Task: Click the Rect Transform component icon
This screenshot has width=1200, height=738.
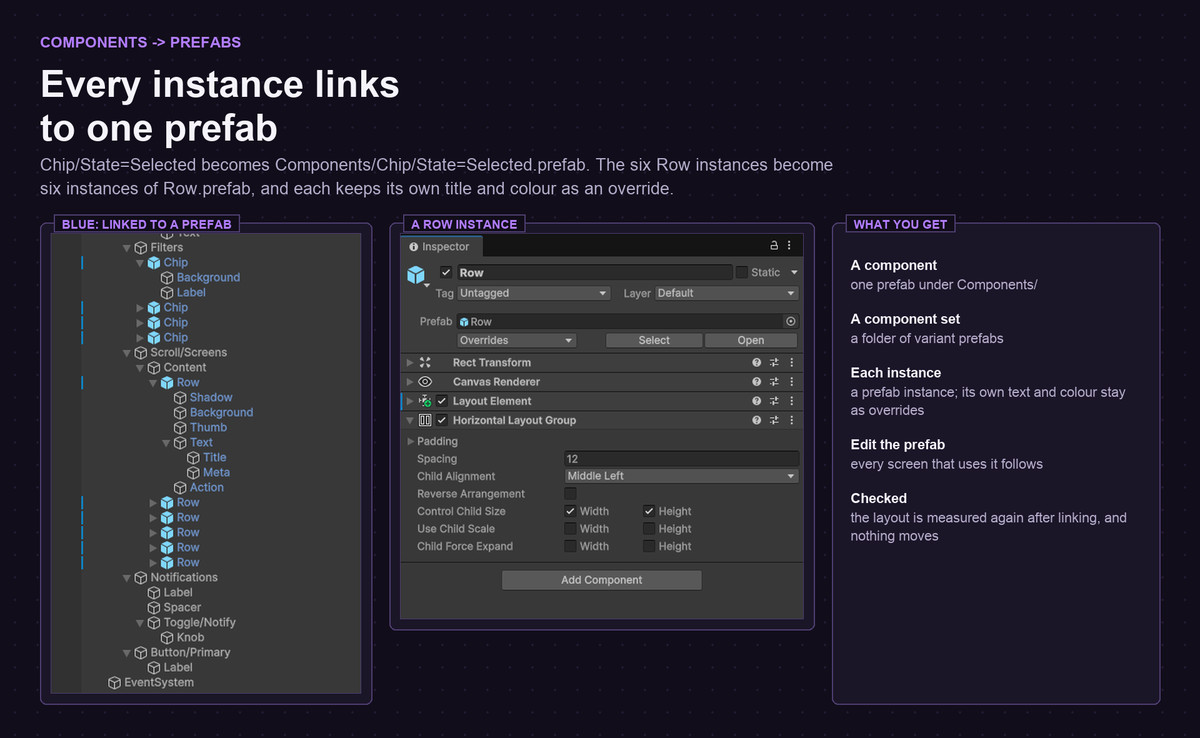Action: [x=425, y=363]
